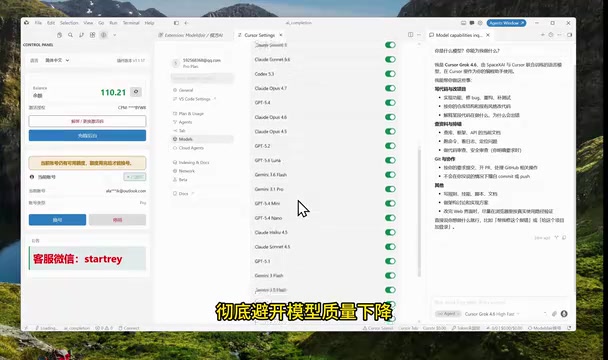The image size is (608, 360).
Task: Open the Extensions icon in activity bar
Action: click(92, 35)
